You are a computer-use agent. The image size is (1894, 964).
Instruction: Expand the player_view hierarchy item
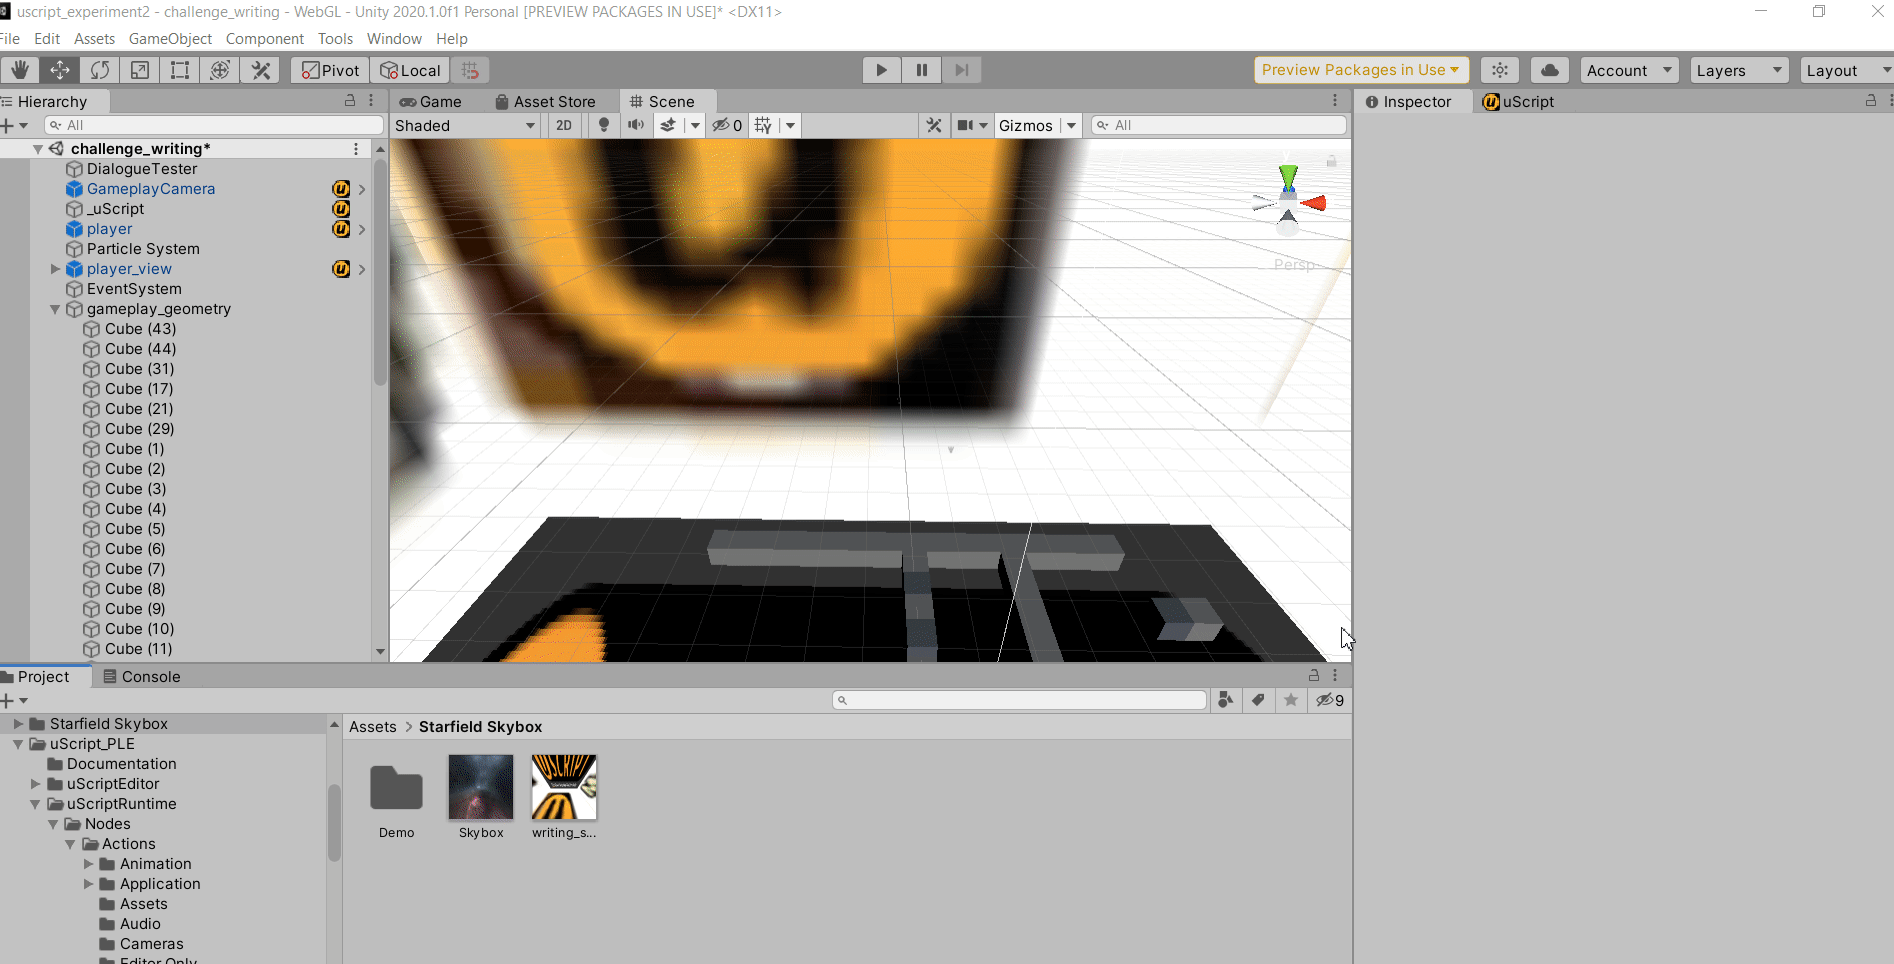coord(56,269)
